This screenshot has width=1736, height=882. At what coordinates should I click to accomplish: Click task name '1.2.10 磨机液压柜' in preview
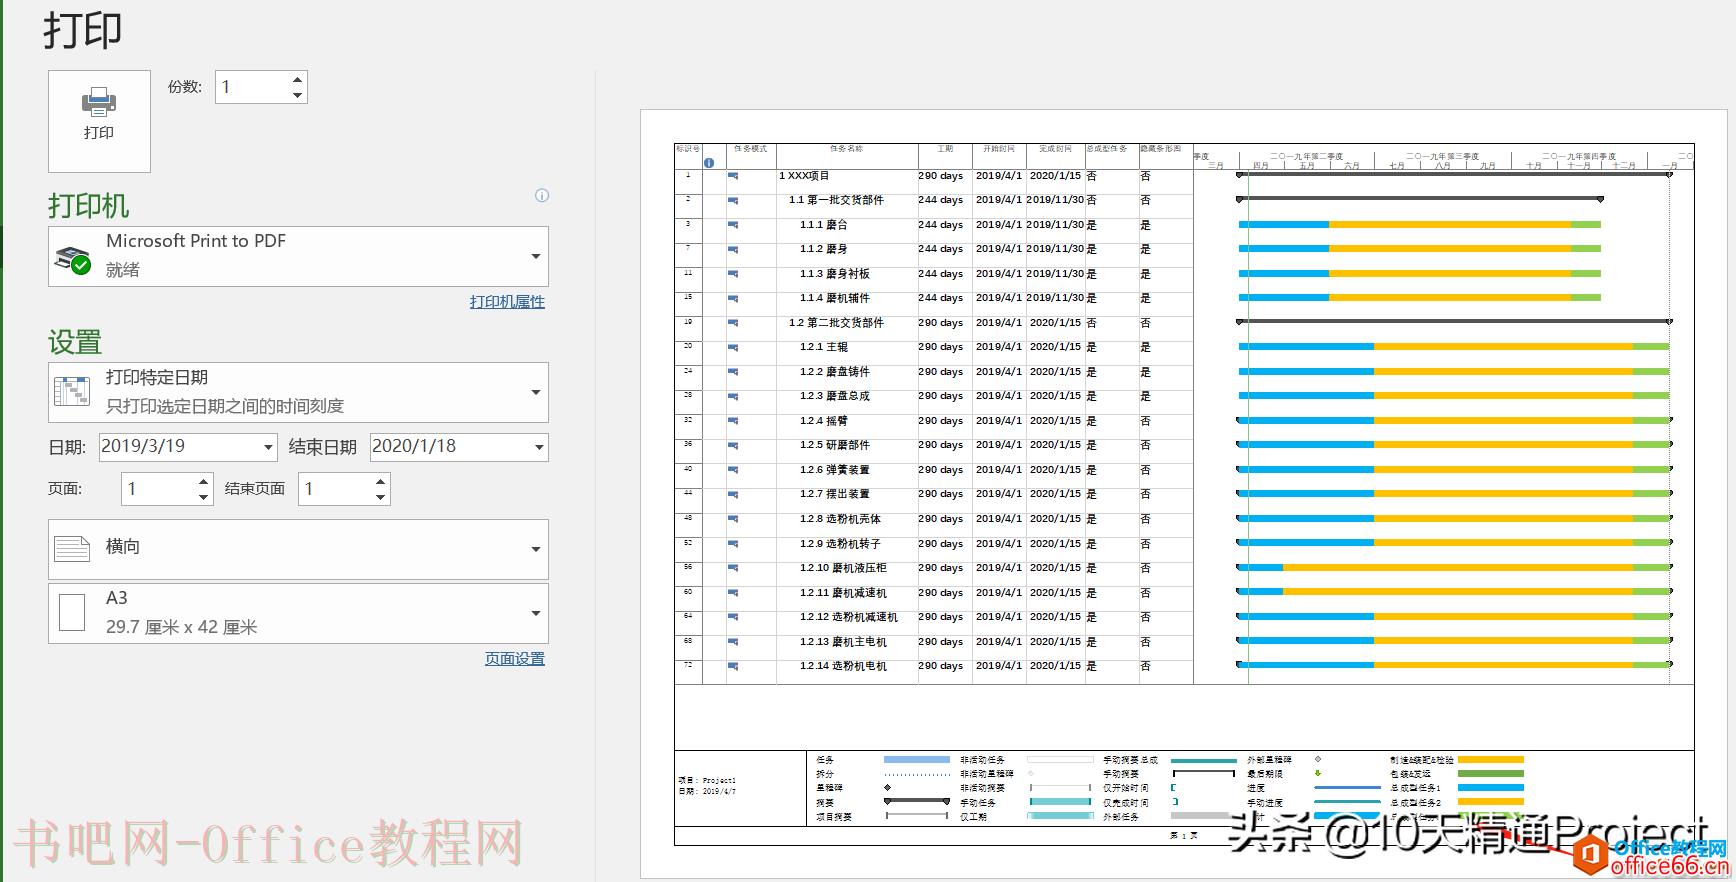(843, 568)
